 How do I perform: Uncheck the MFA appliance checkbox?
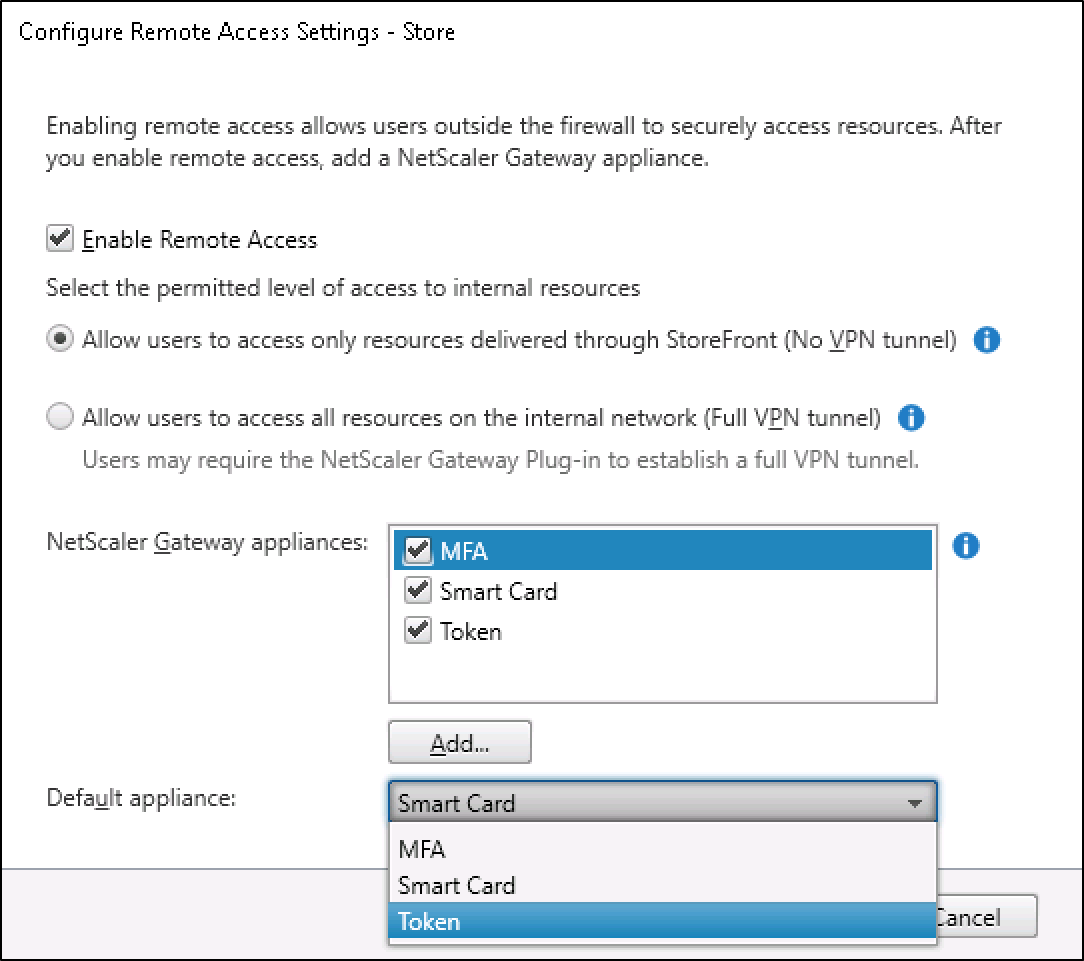point(418,550)
